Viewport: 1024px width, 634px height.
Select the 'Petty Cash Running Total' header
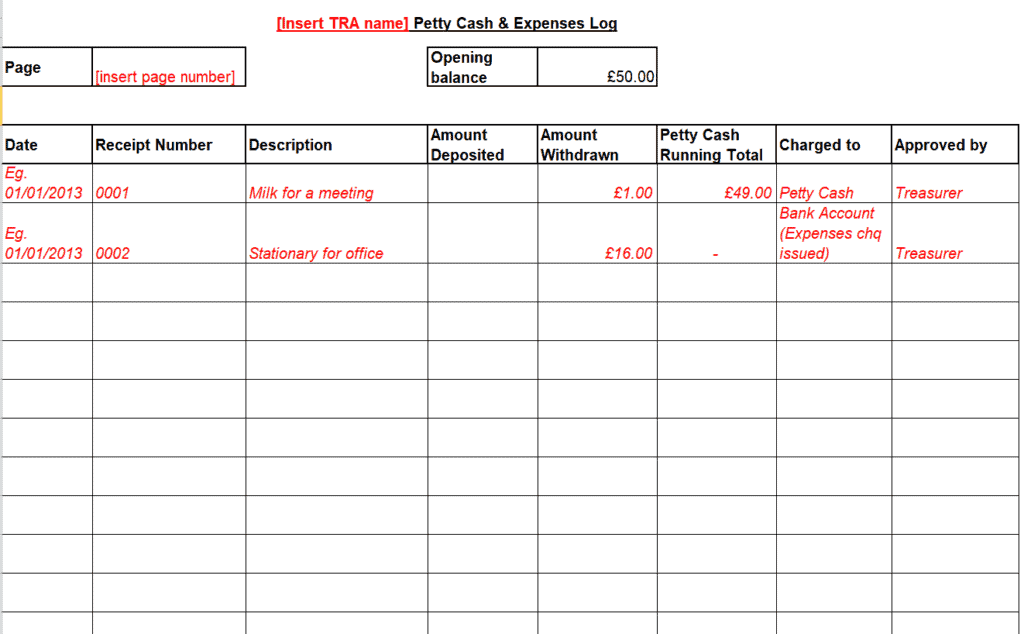point(716,144)
